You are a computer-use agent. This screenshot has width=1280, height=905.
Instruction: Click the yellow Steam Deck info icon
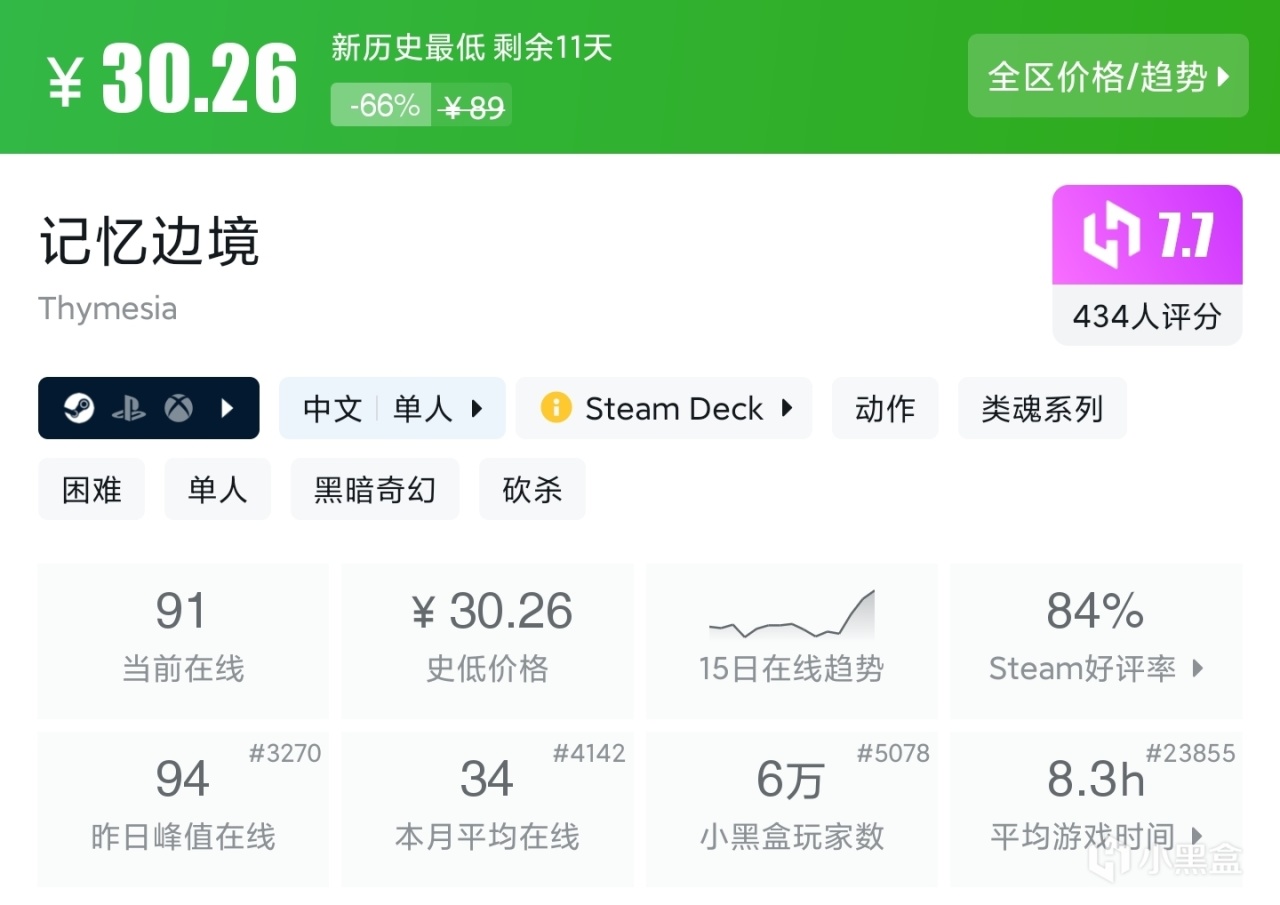pyautogui.click(x=555, y=408)
